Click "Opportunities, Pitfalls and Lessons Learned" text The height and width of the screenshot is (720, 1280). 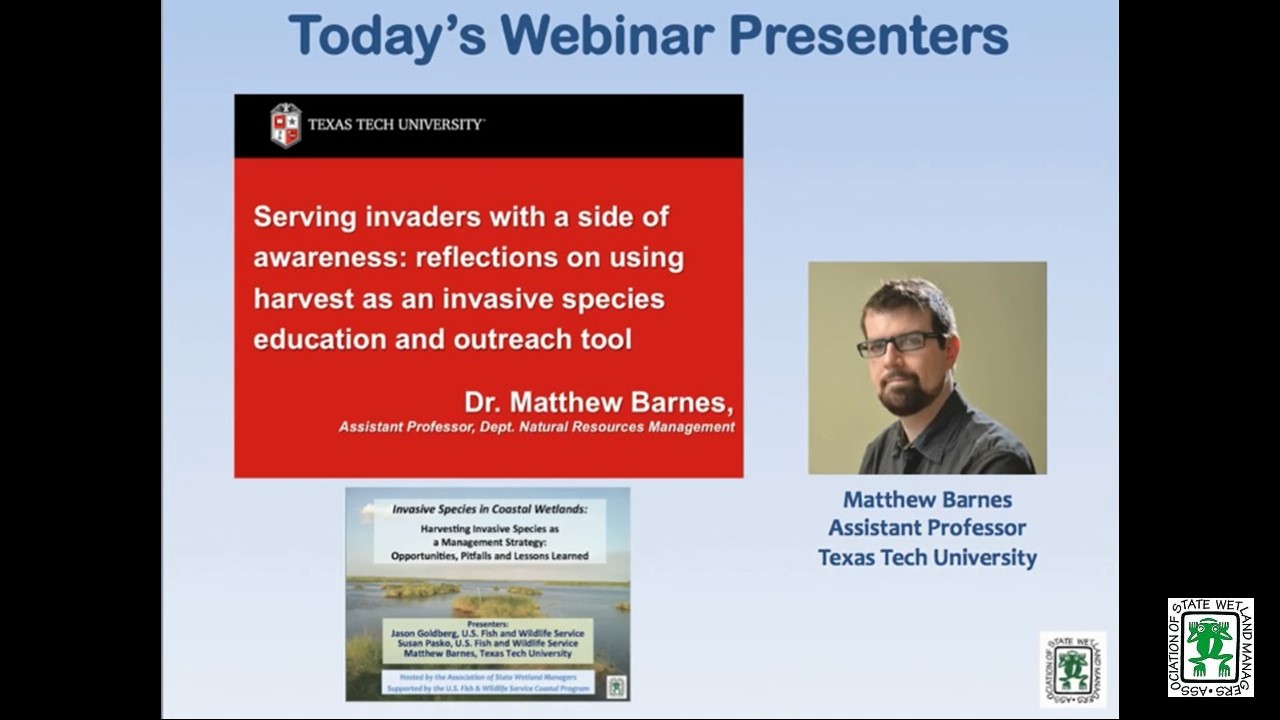tap(489, 555)
